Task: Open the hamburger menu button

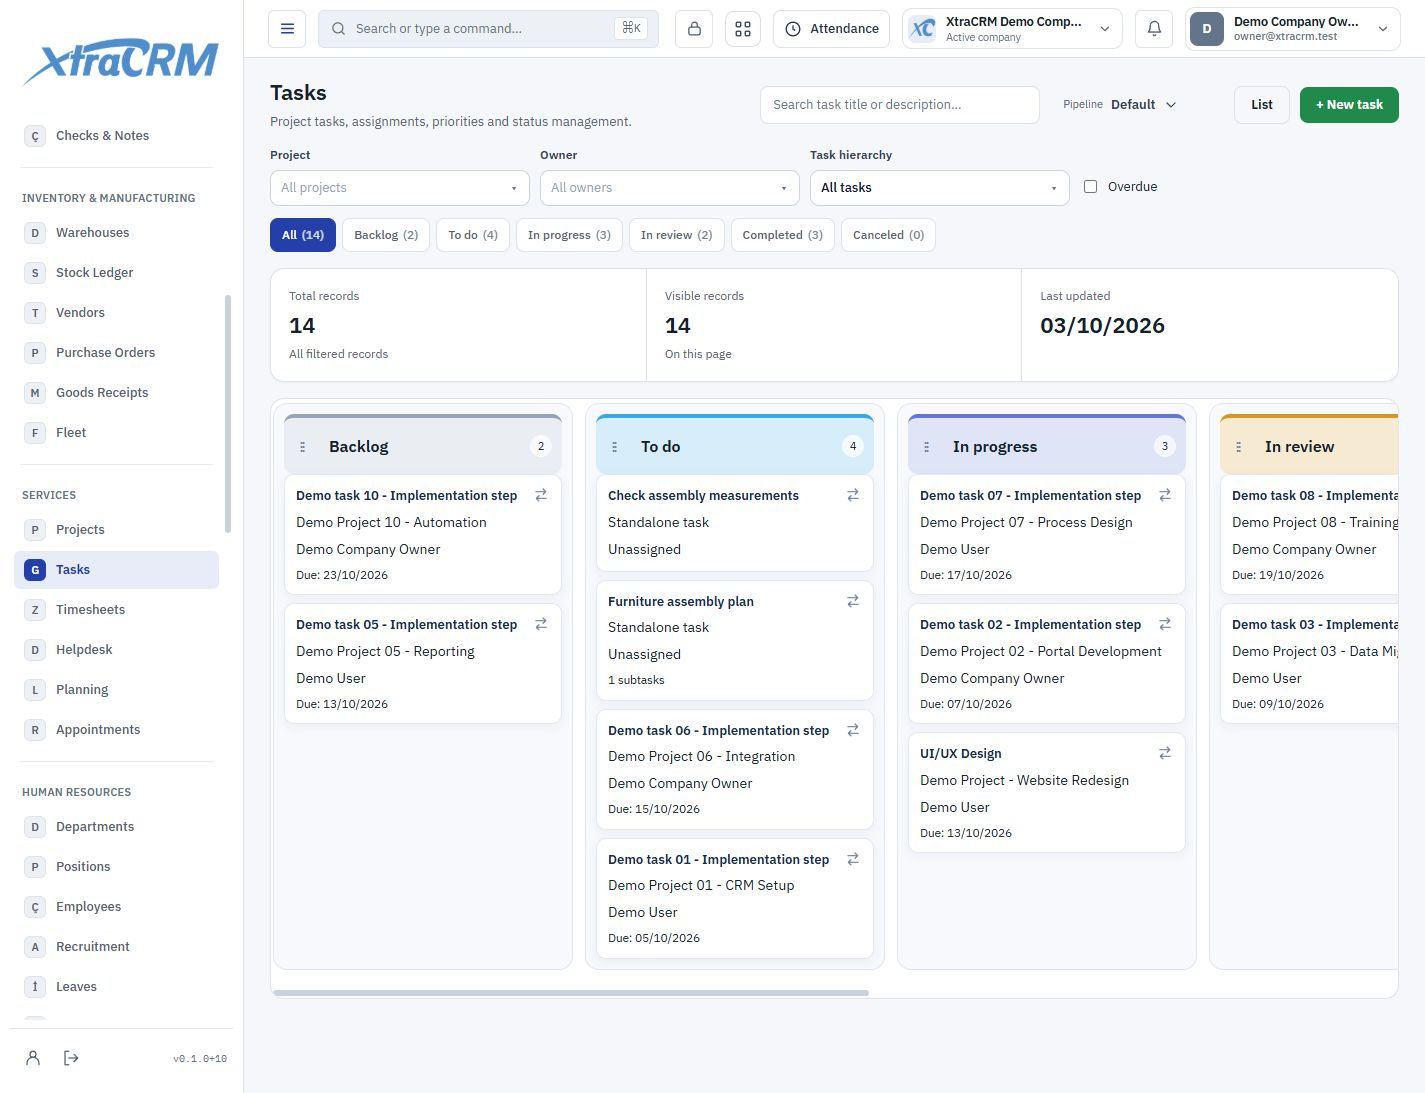Action: tap(287, 29)
